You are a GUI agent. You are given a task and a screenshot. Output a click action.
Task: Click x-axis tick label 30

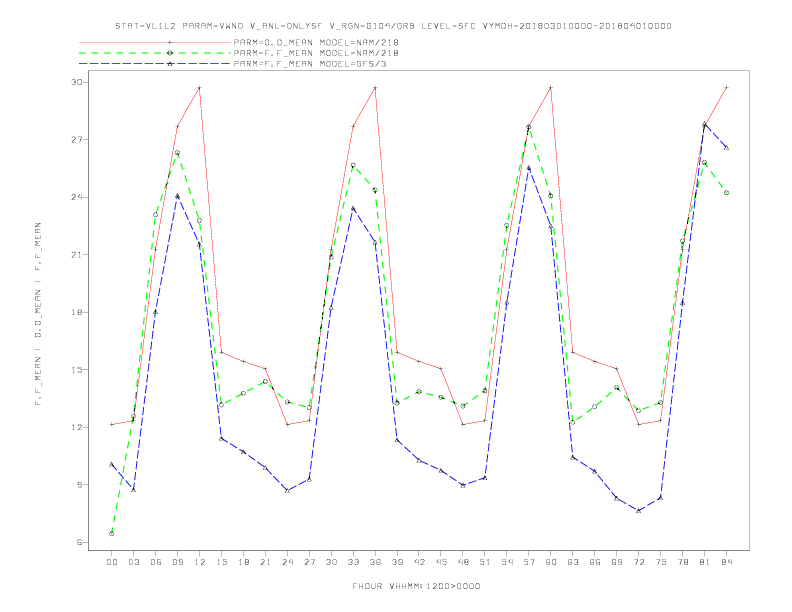coord(331,562)
